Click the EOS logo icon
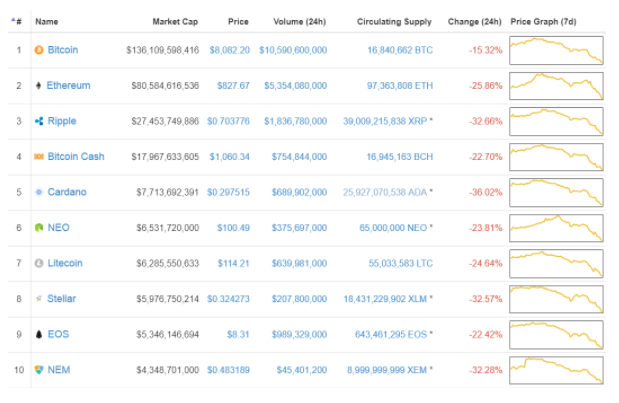This screenshot has height=403, width=619. point(39,334)
